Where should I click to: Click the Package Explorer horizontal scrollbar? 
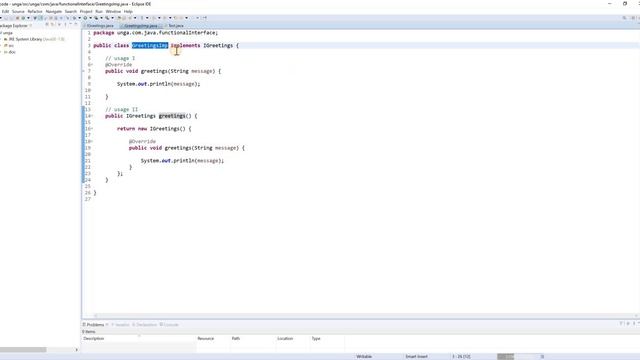(x=23, y=349)
